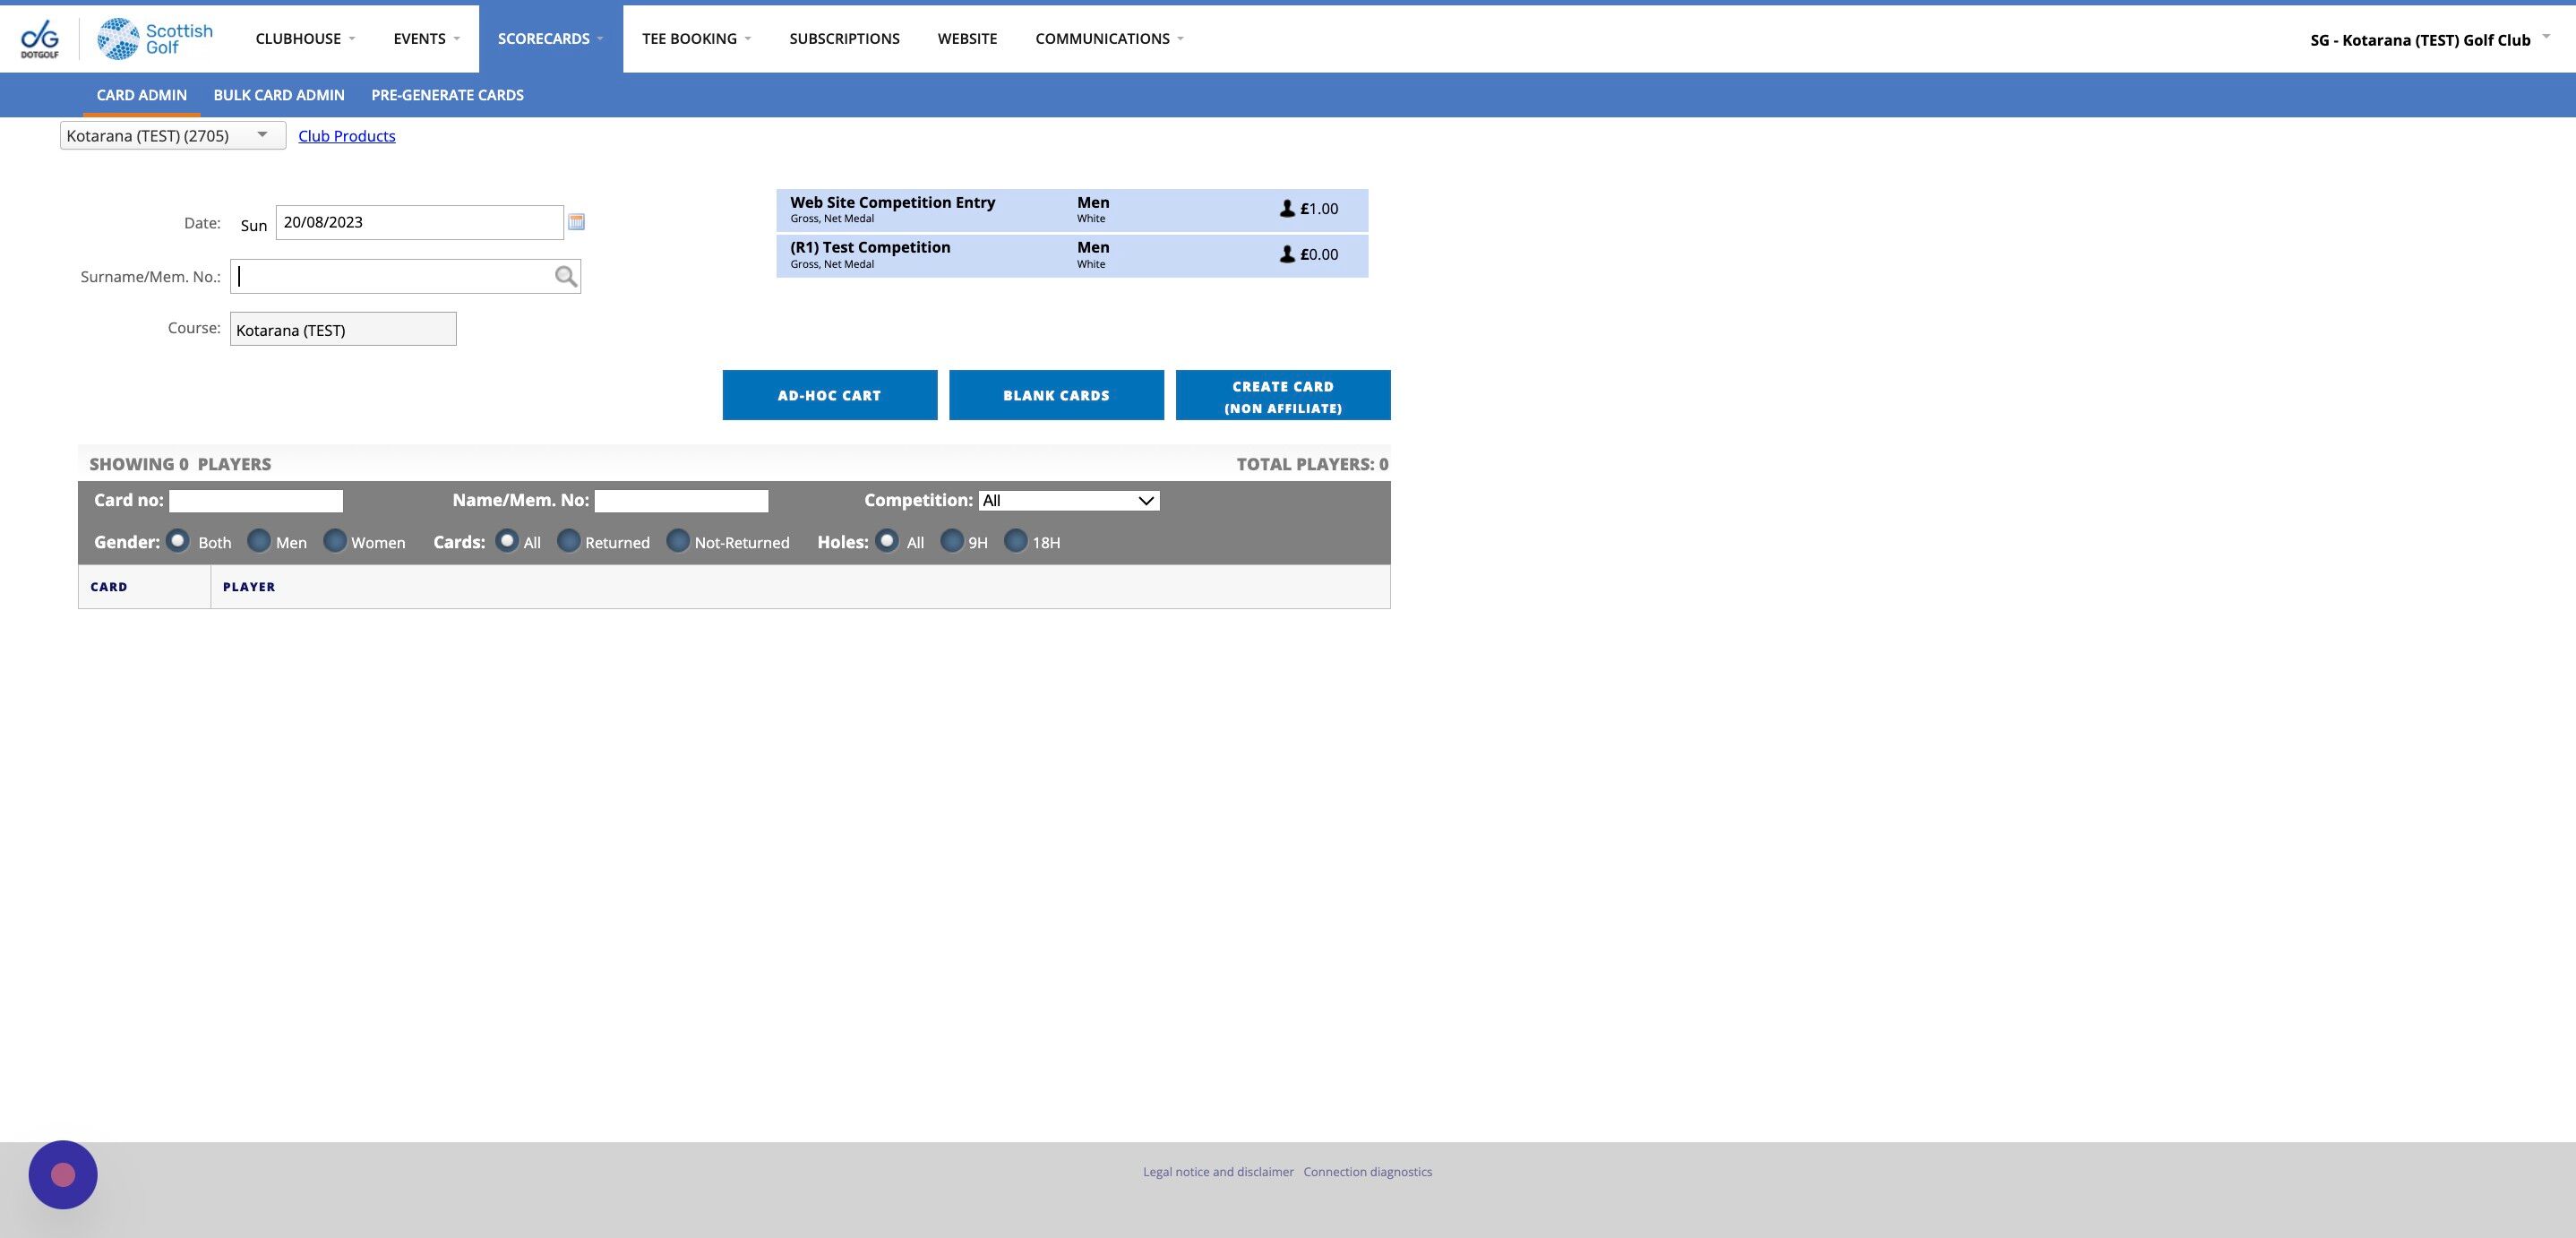The image size is (2576, 1238).
Task: Click player icon on Web Site Competition Entry
Action: [1287, 209]
